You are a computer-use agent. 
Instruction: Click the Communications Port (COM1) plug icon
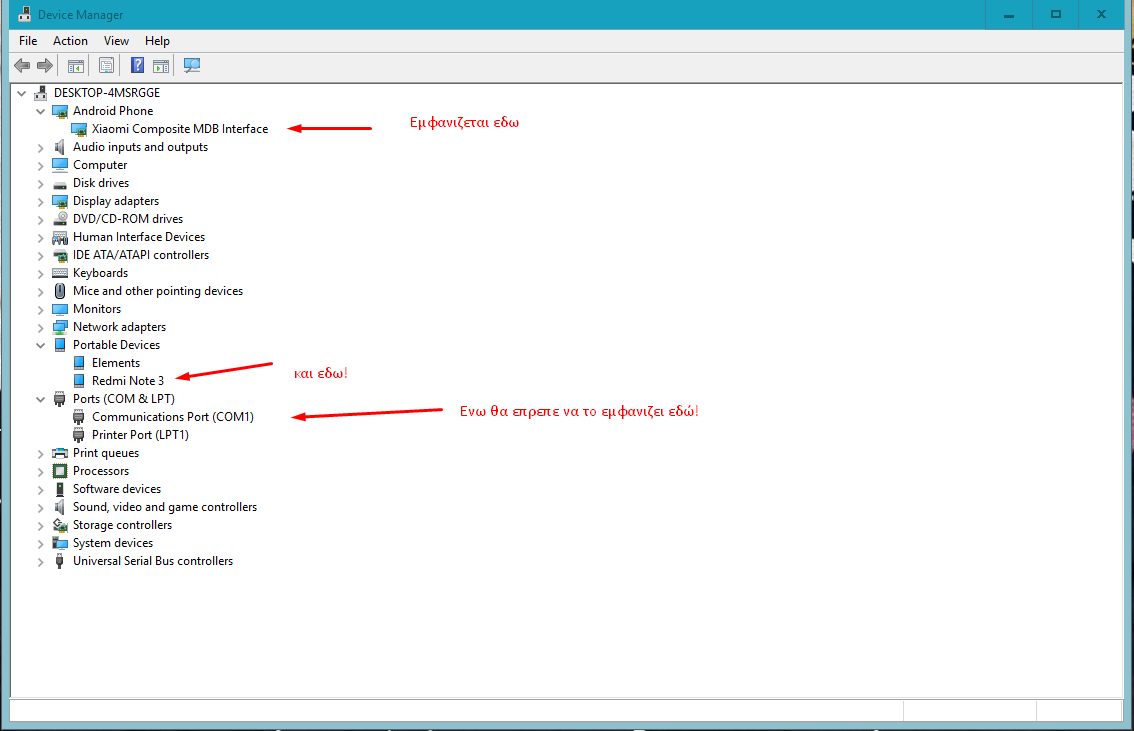click(79, 417)
